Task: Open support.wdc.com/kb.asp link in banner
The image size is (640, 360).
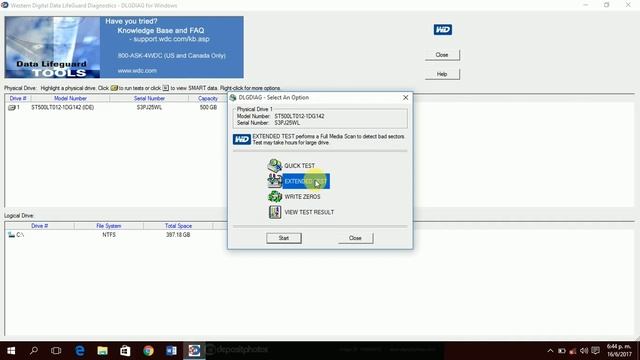Action: (171, 39)
